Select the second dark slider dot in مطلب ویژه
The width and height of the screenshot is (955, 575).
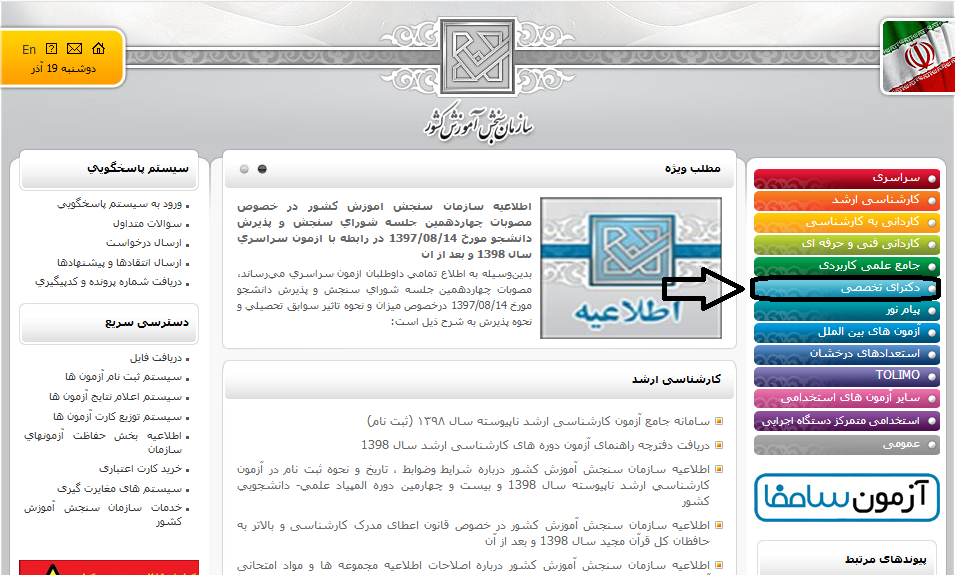point(263,169)
